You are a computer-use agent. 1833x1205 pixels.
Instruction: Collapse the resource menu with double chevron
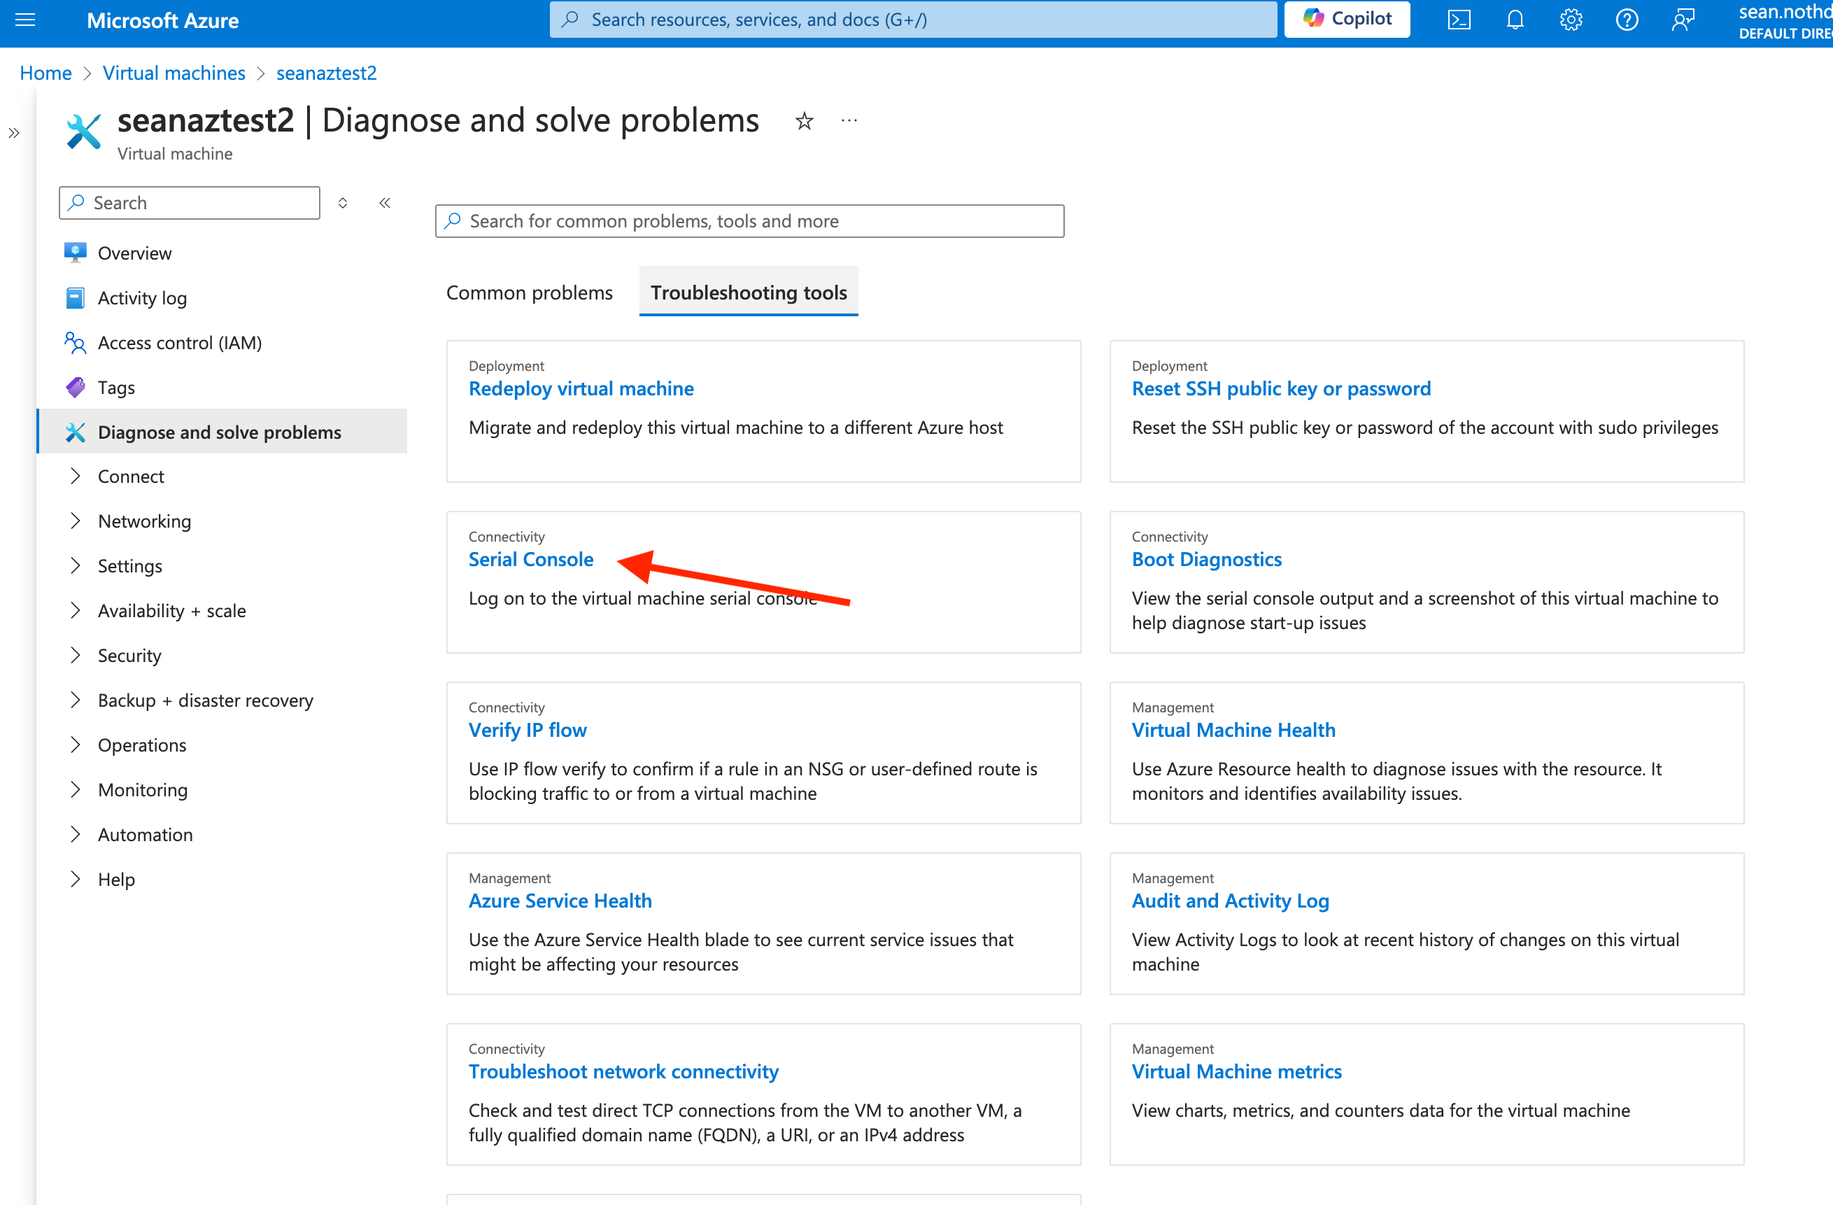[x=385, y=203]
